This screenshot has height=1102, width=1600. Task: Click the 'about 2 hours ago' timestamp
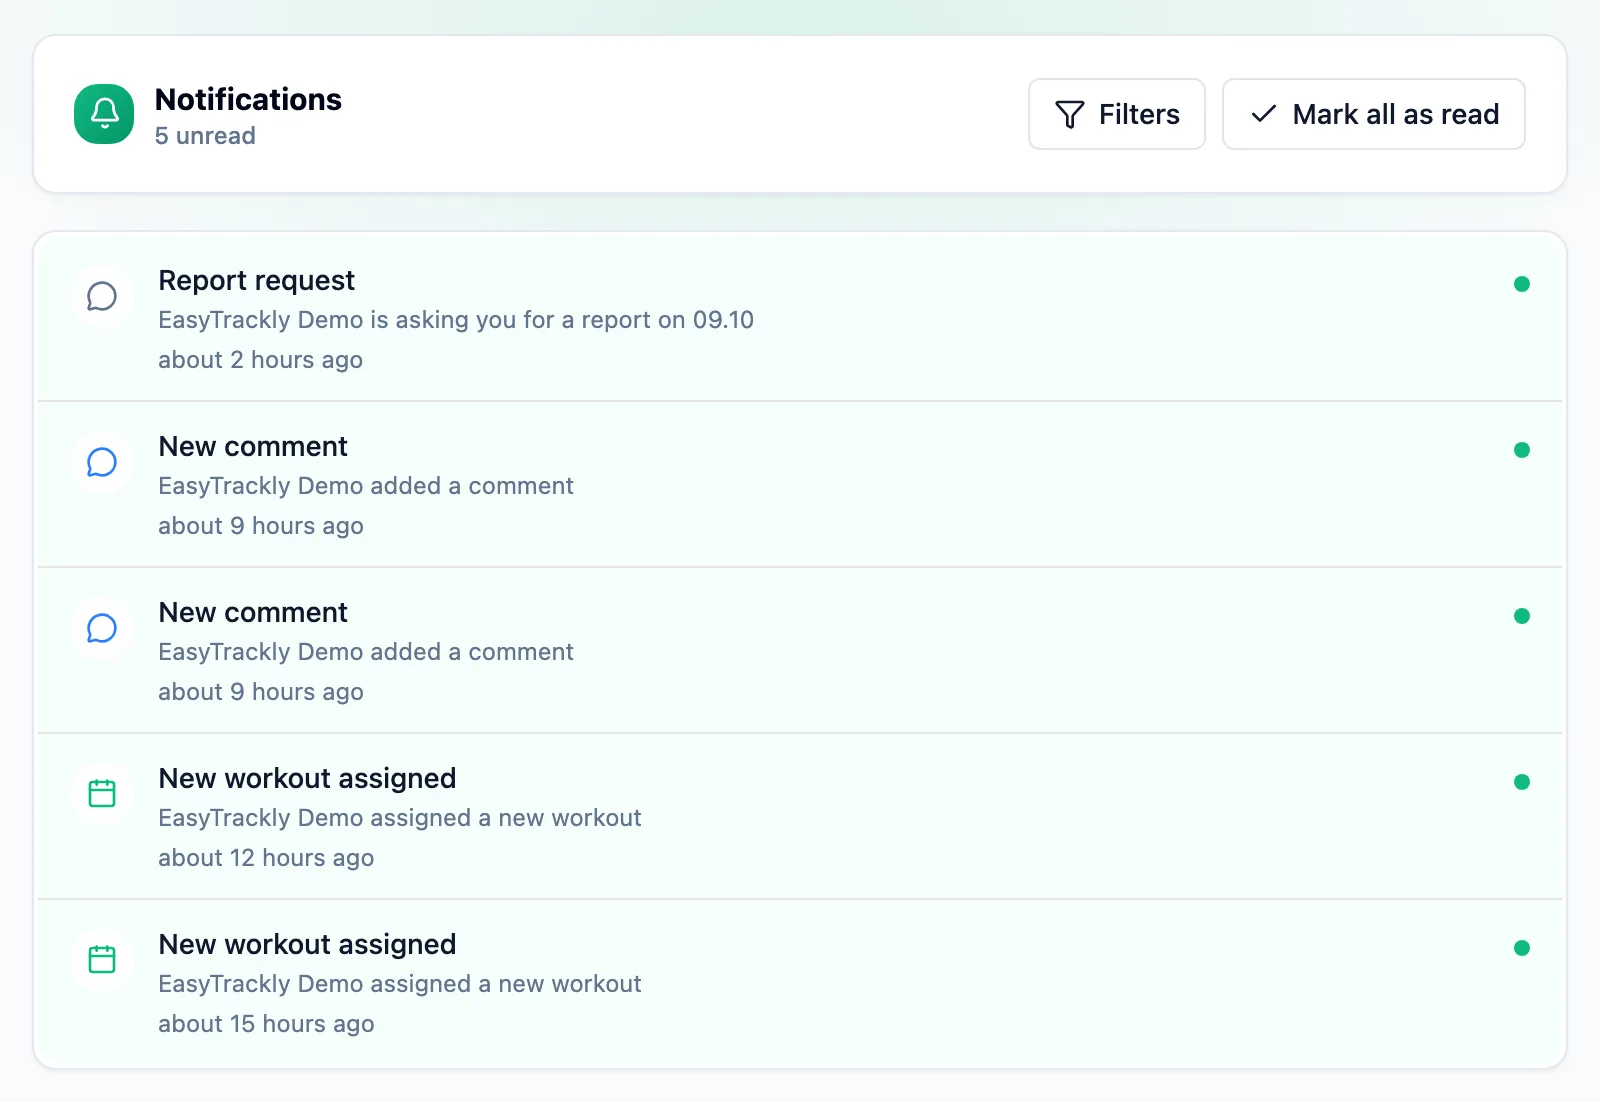[x=261, y=360]
